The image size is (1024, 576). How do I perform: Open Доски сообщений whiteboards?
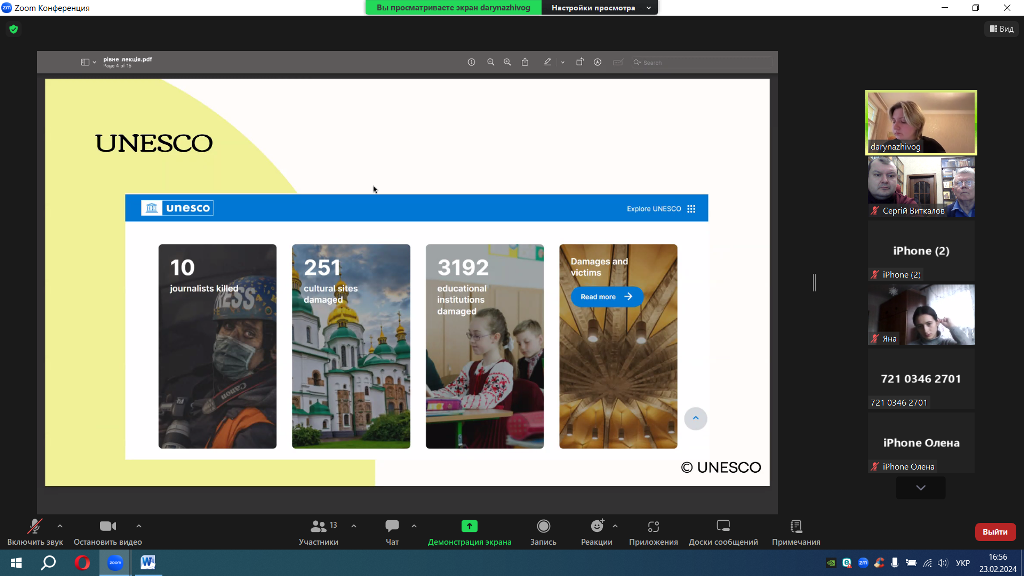pos(723,532)
